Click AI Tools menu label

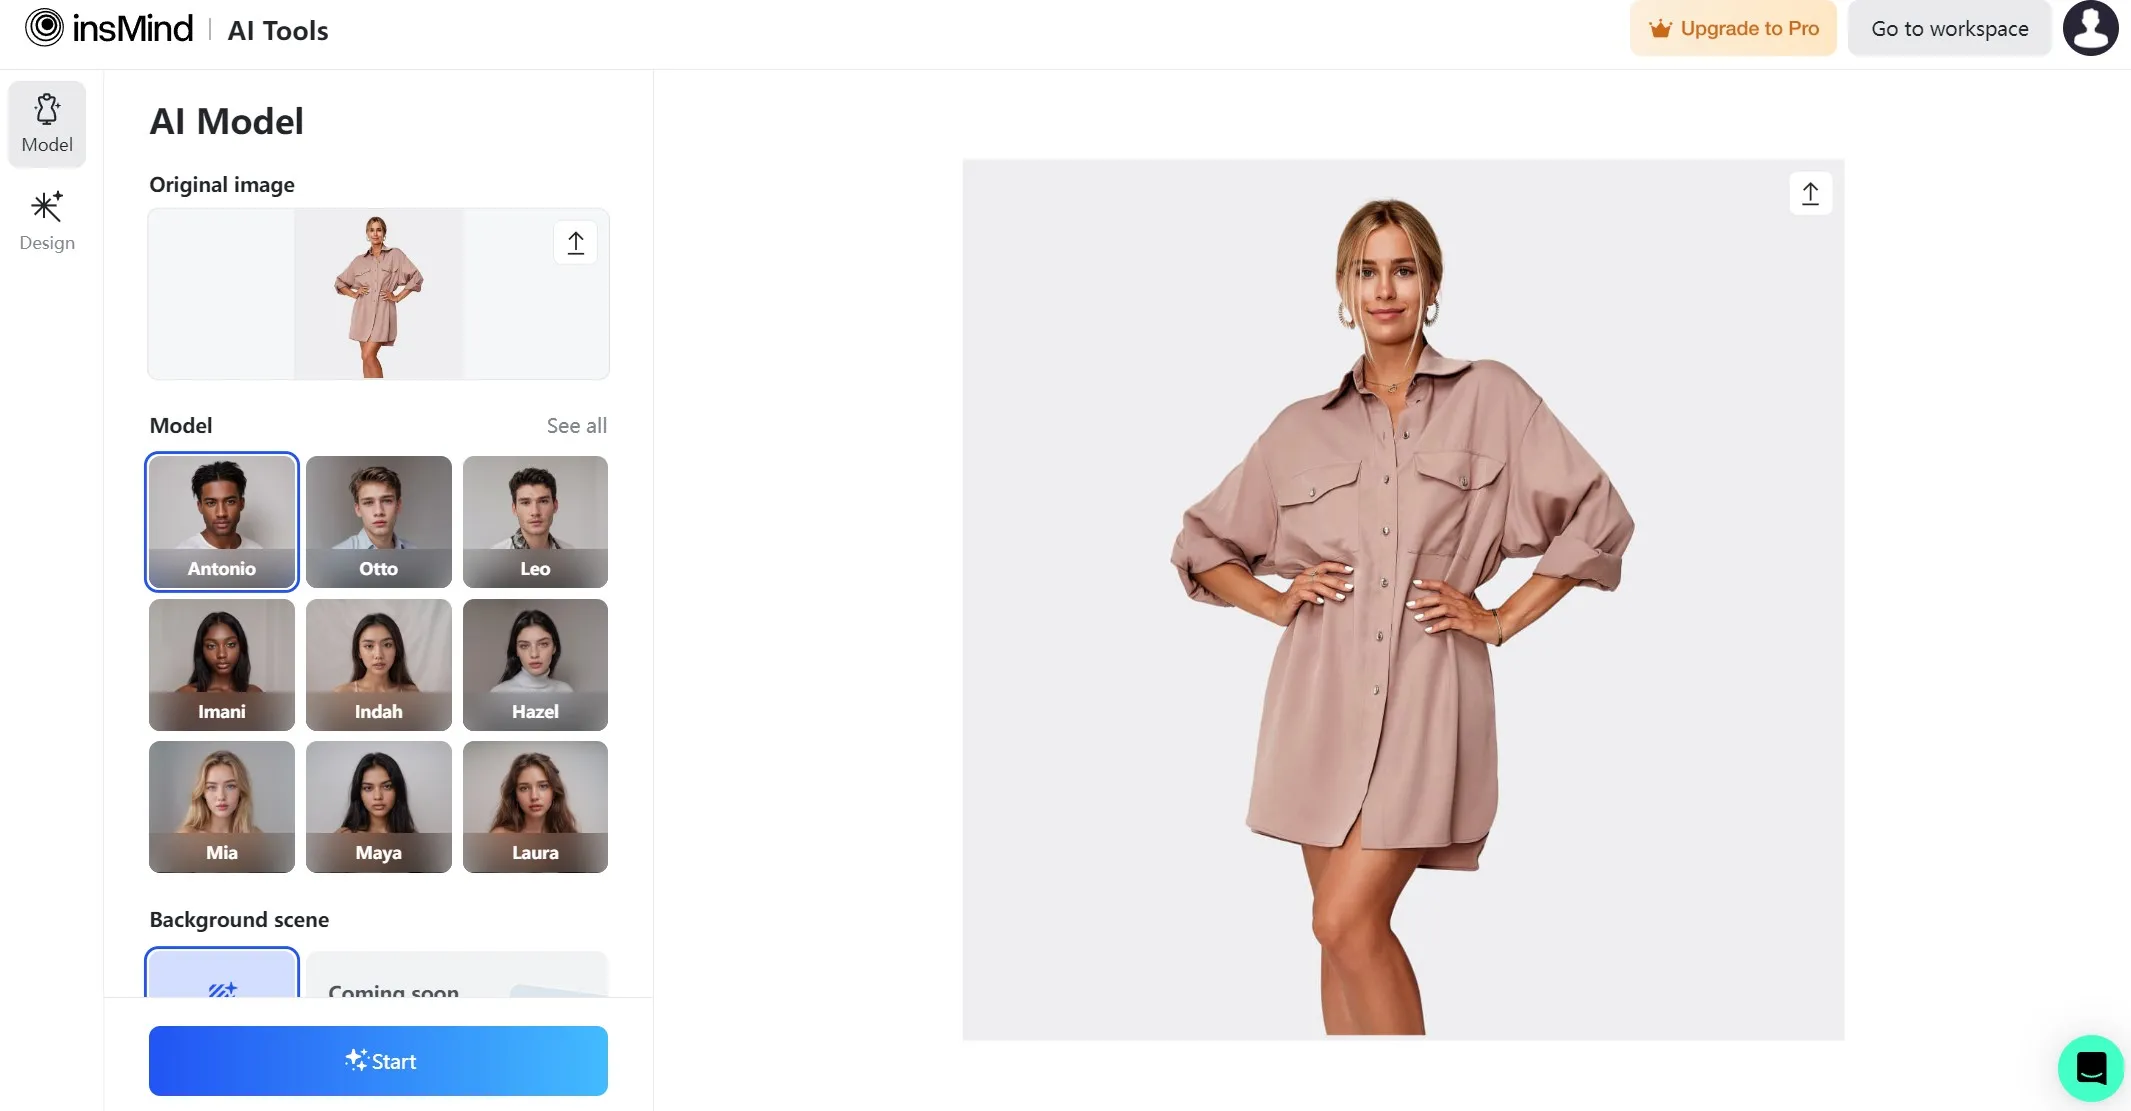point(276,30)
